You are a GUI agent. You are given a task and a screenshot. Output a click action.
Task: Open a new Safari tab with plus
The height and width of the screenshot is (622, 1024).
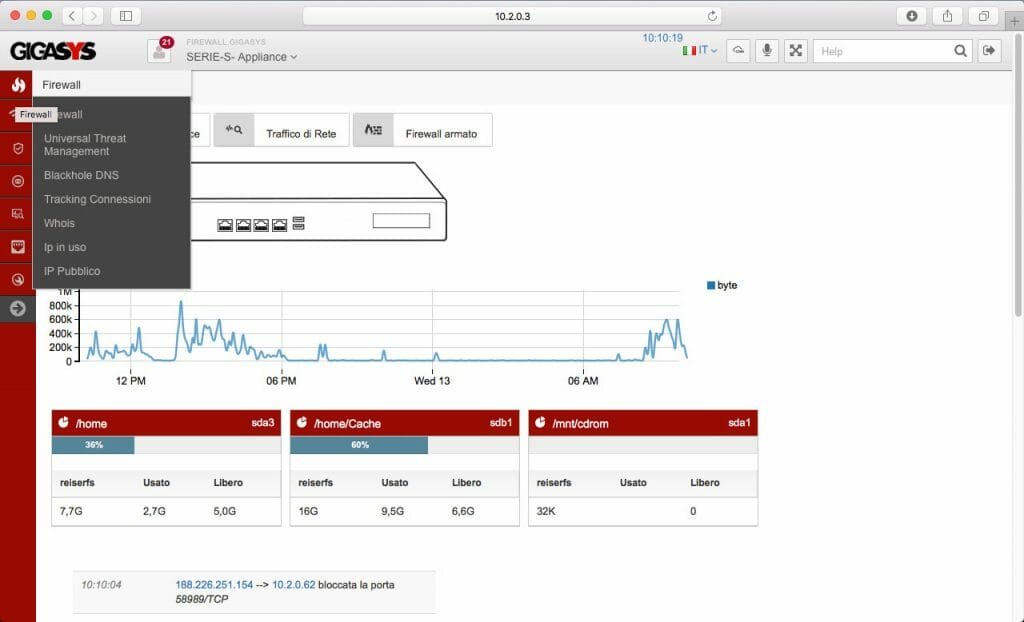tap(1014, 21)
